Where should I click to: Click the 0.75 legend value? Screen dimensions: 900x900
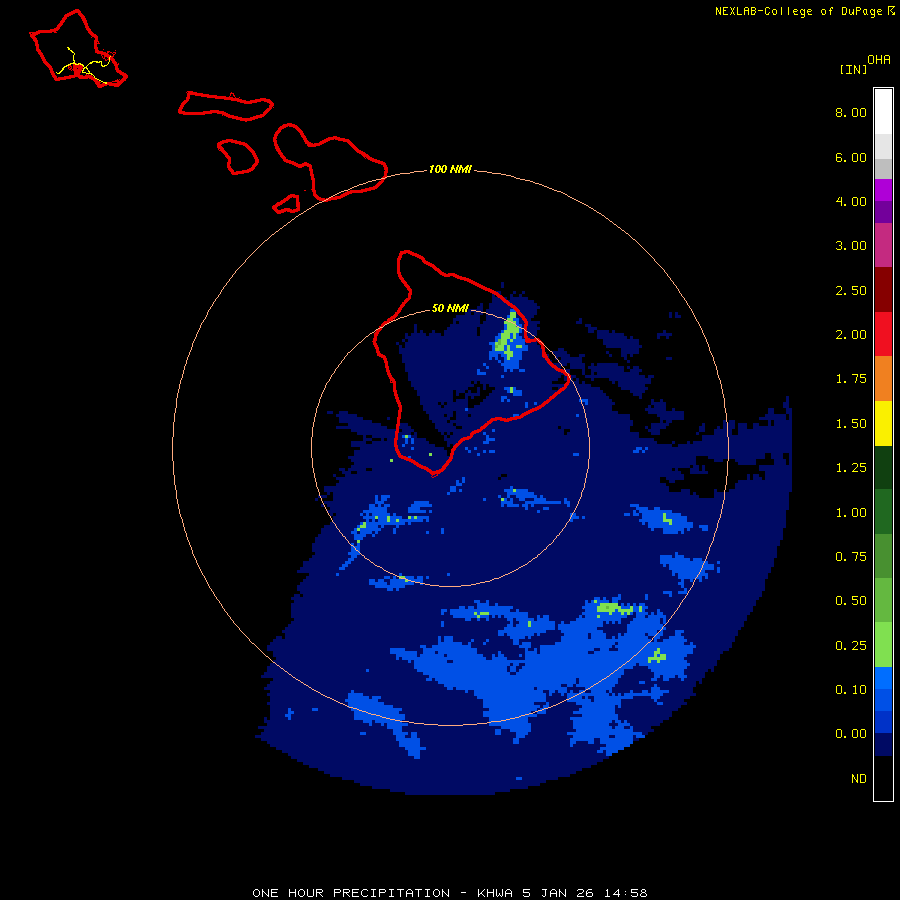[851, 557]
